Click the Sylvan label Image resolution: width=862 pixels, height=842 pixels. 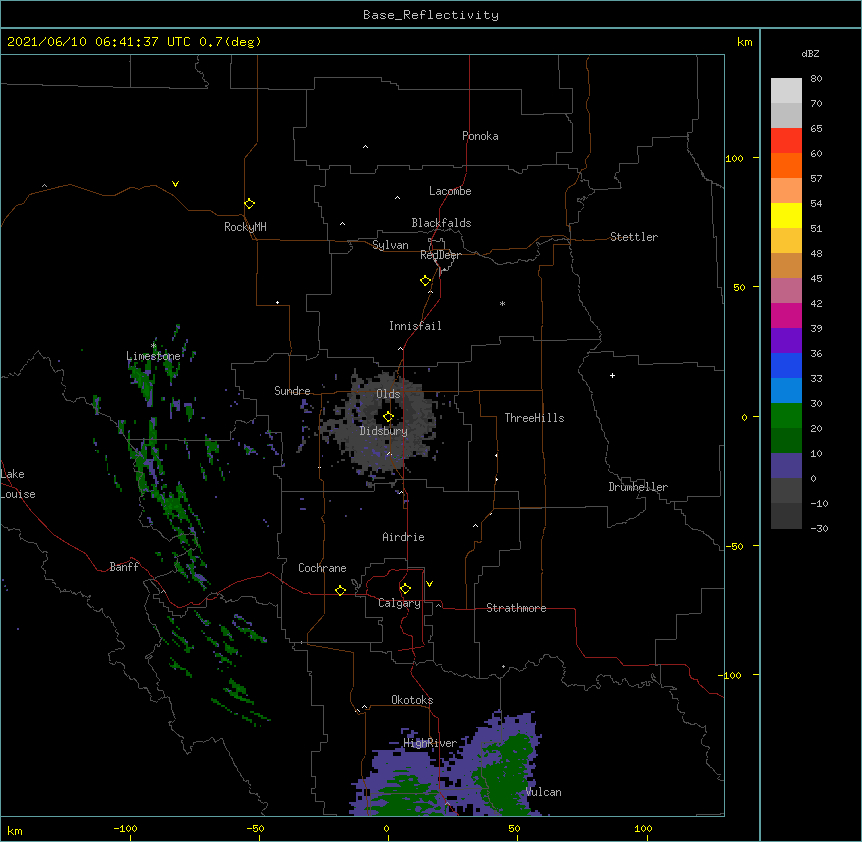pos(390,245)
